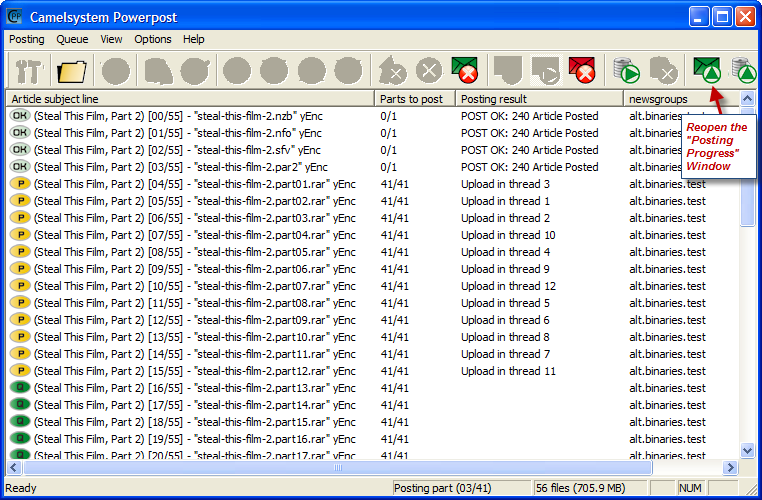Select the steal-this-film-2.part05.rar row subject
Screen dimensions: 762x500
(194, 252)
